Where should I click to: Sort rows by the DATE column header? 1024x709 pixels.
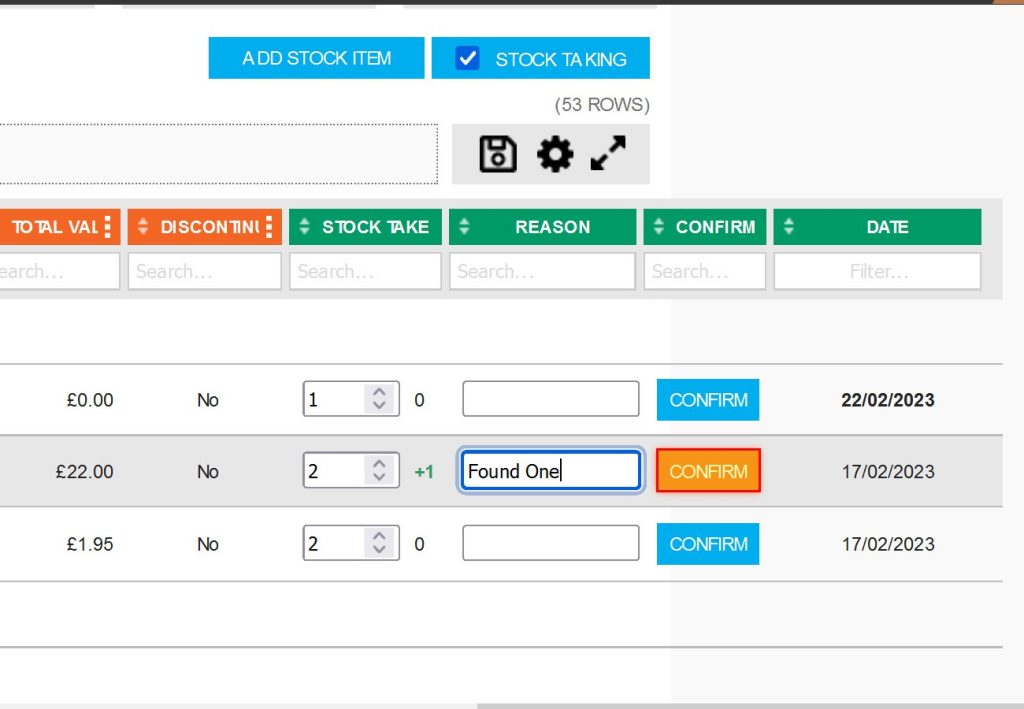point(887,226)
